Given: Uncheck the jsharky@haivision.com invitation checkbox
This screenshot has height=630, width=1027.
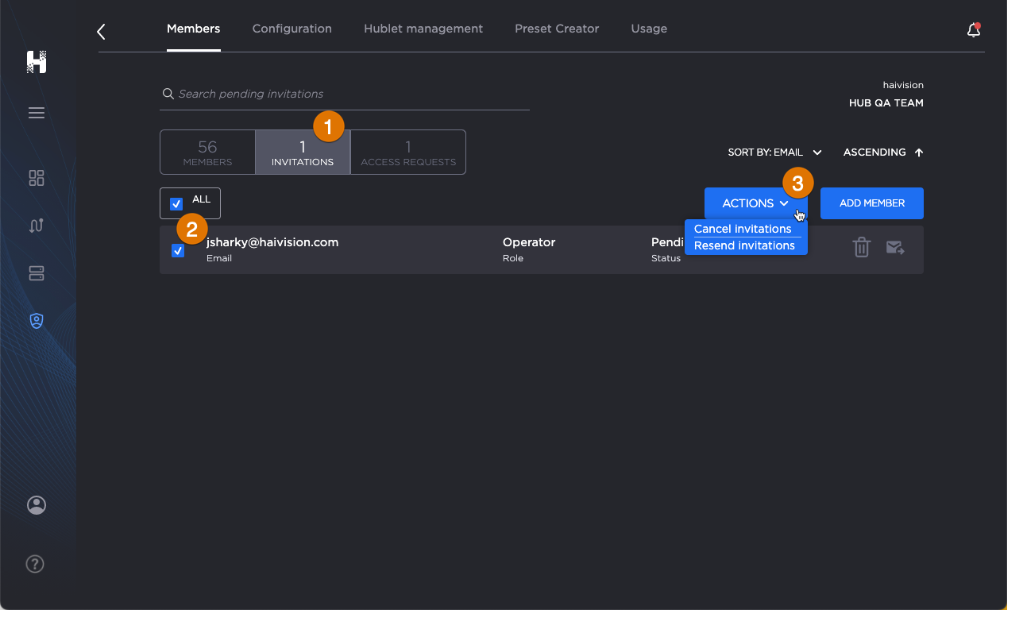Looking at the screenshot, I should (x=178, y=251).
